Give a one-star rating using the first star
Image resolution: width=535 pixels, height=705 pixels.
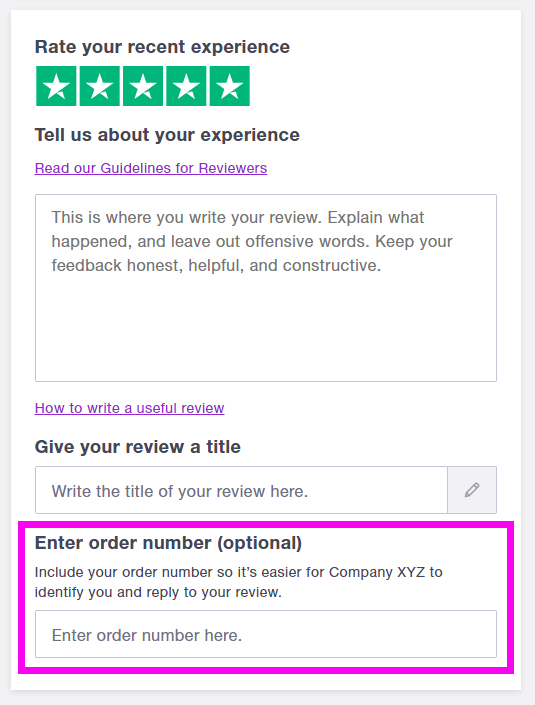click(56, 86)
